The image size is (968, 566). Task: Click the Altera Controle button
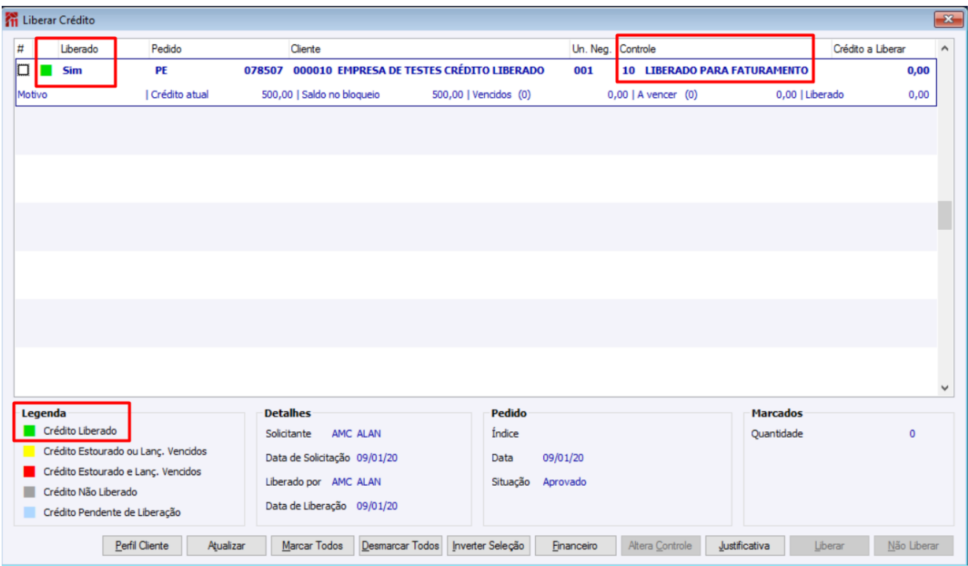[x=661, y=546]
